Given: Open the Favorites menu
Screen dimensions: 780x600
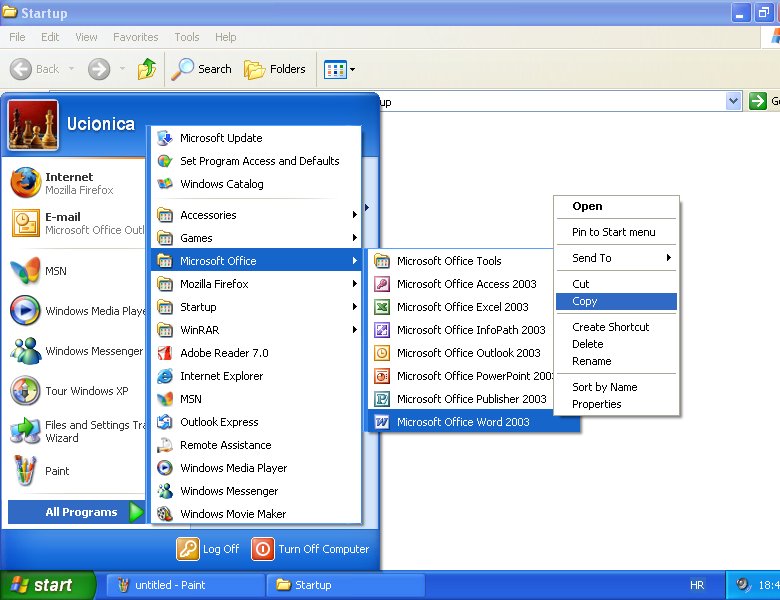Looking at the screenshot, I should [135, 37].
